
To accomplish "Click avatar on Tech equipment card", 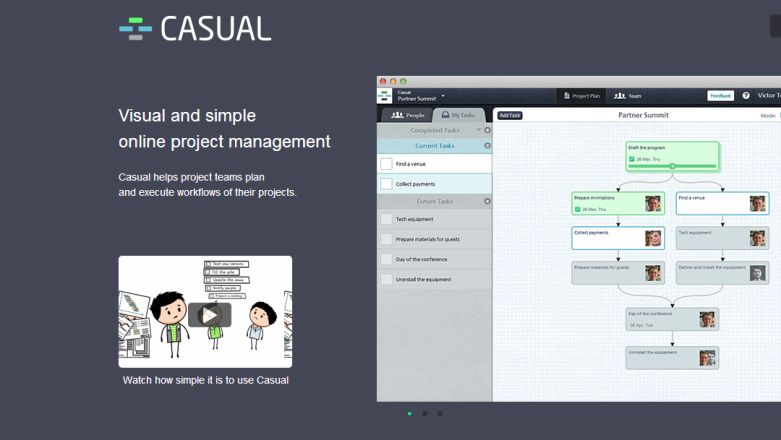I will click(758, 238).
